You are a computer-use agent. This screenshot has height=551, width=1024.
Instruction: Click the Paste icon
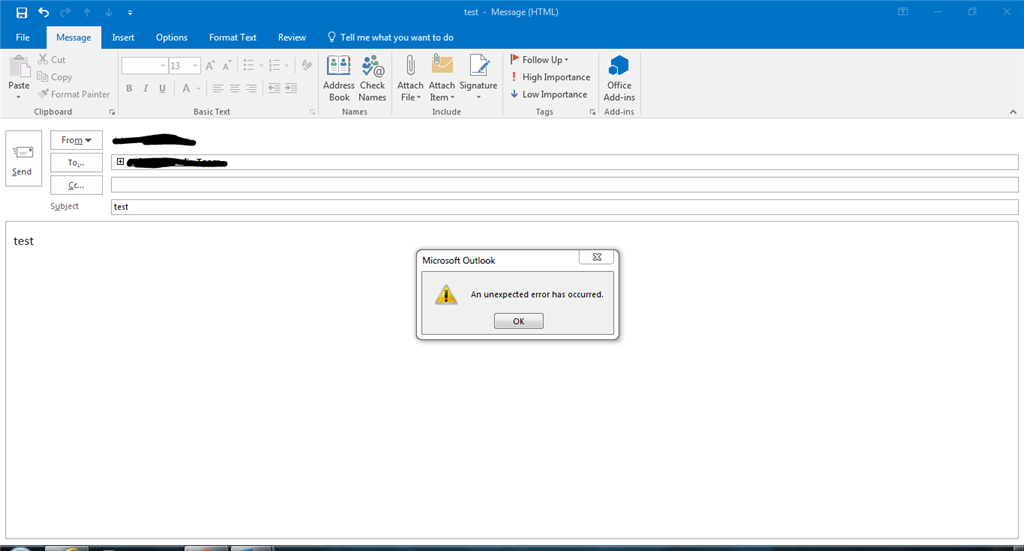point(19,67)
